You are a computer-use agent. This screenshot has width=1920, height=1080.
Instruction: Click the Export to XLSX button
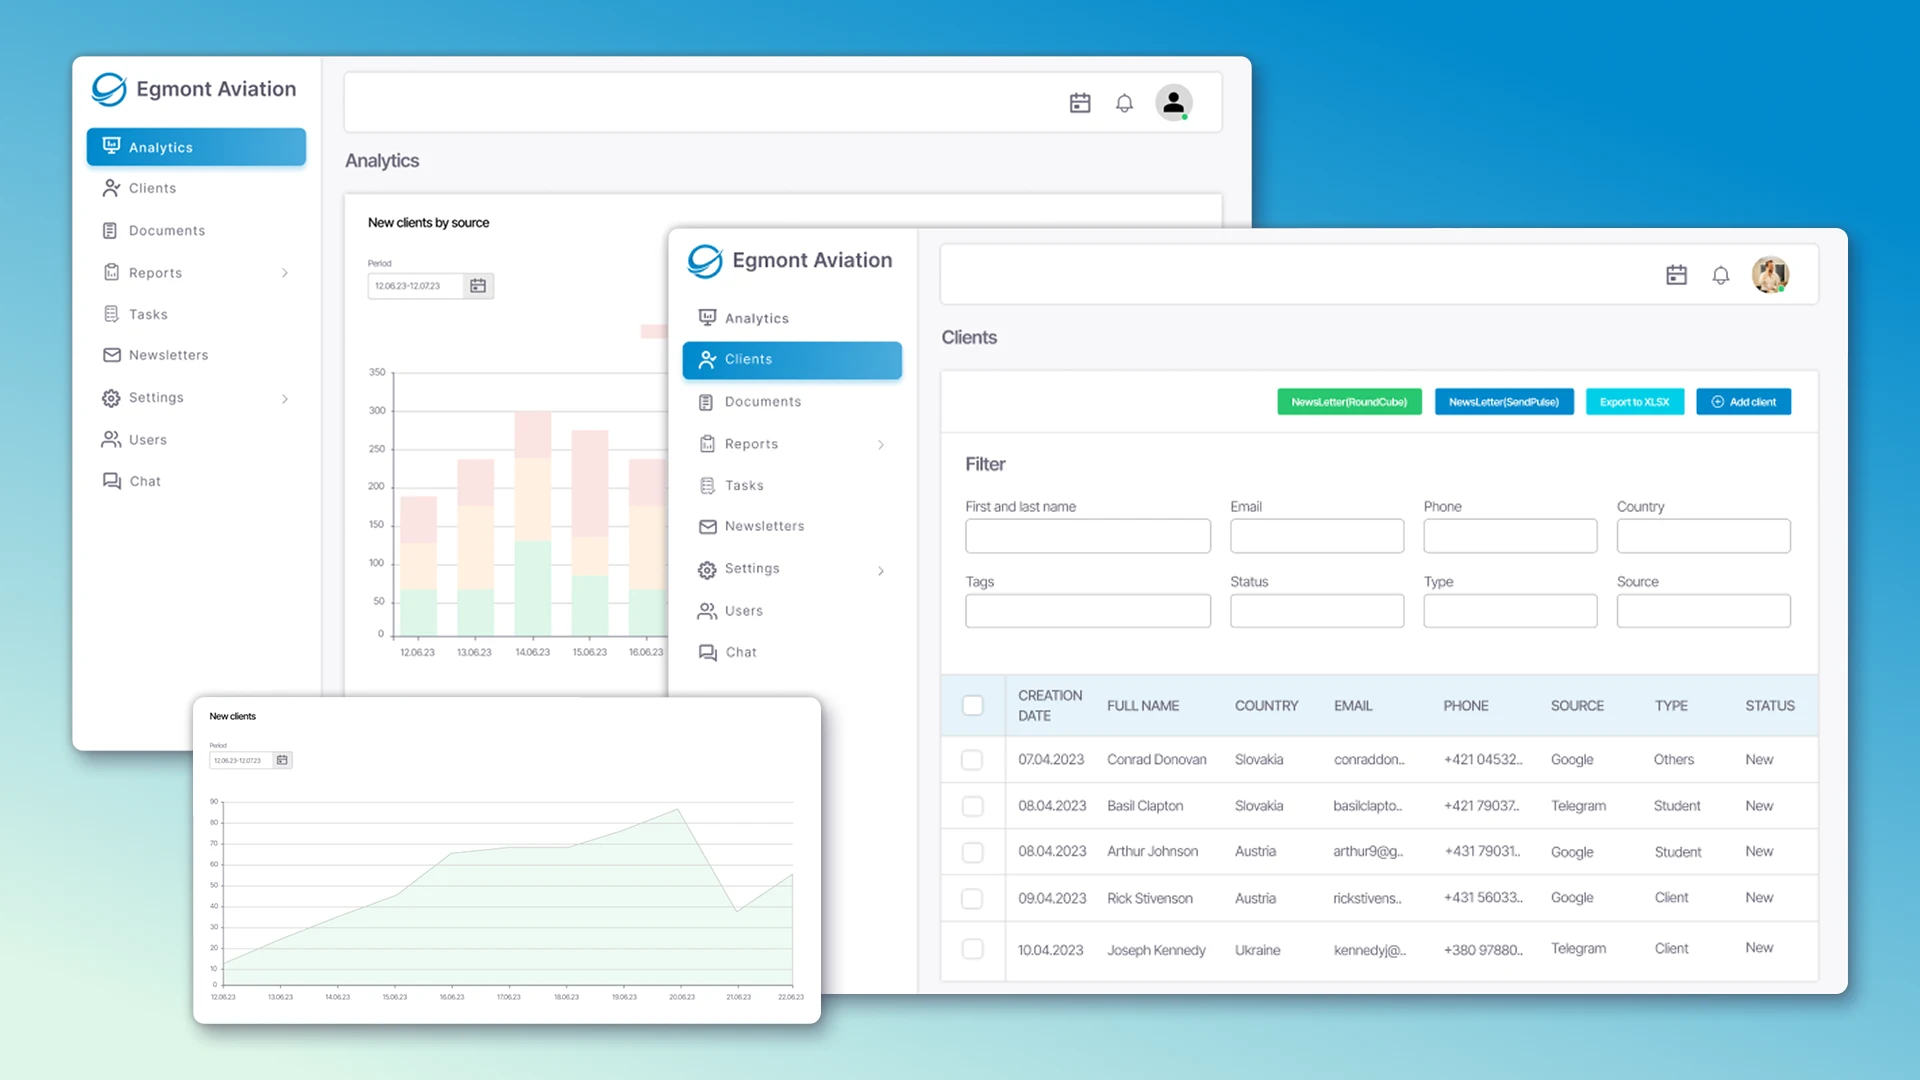(1634, 401)
